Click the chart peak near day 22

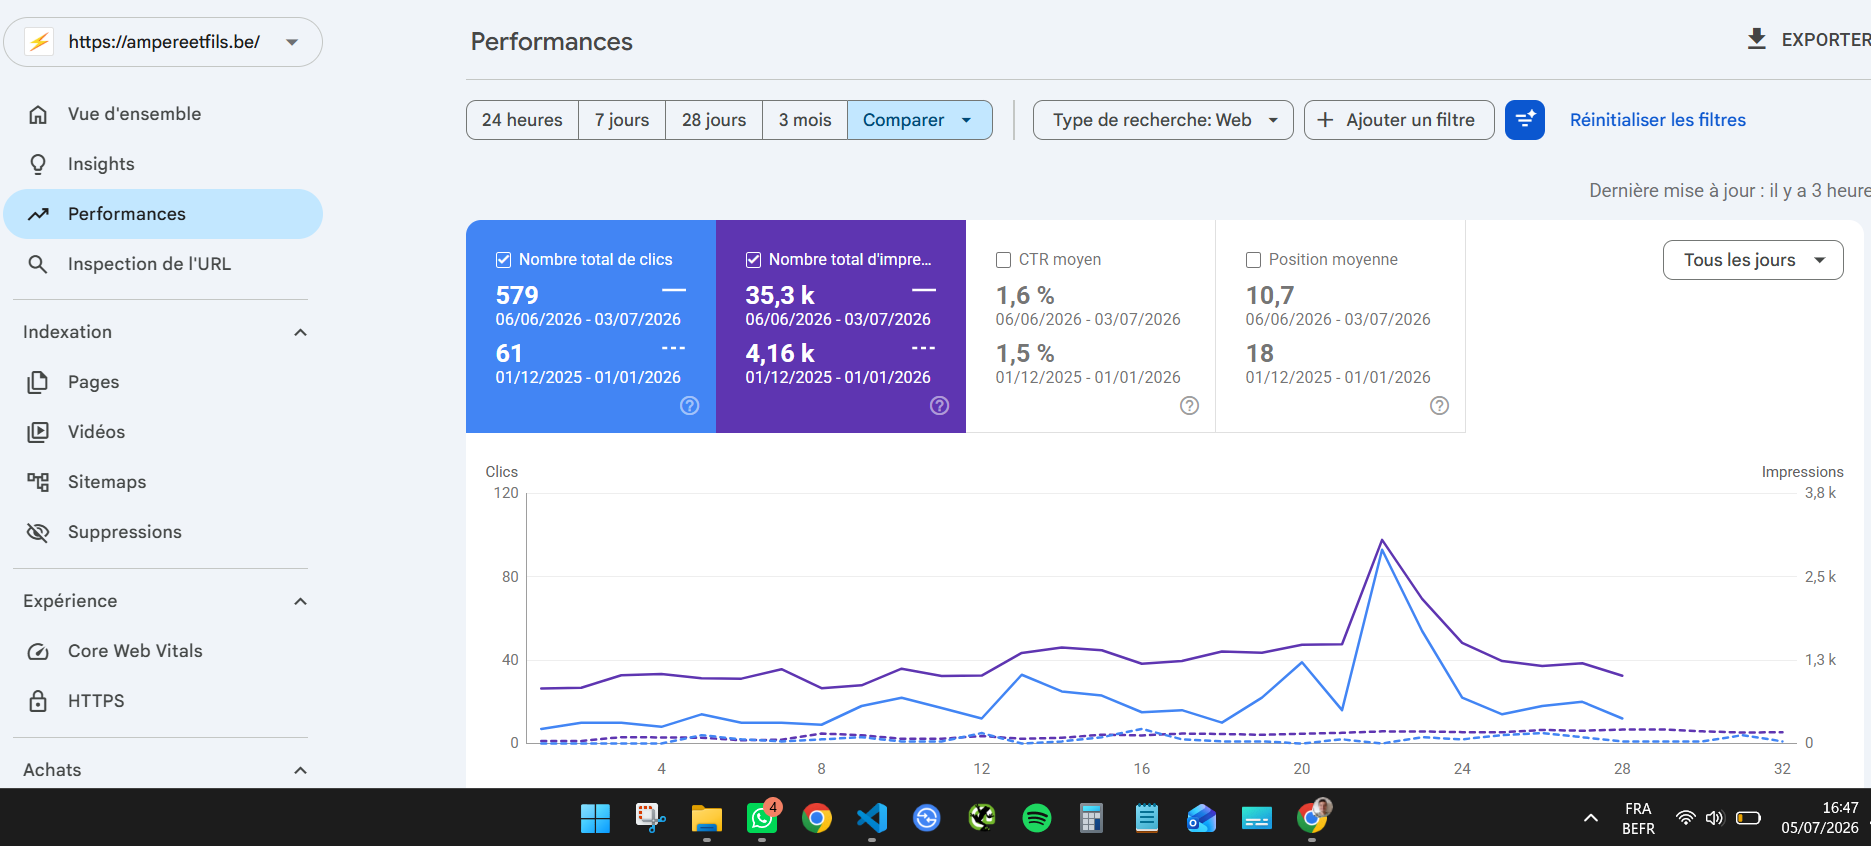click(1382, 541)
